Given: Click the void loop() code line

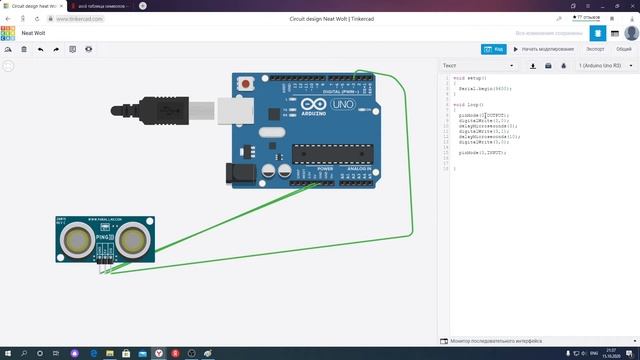Looking at the screenshot, I should point(468,105).
